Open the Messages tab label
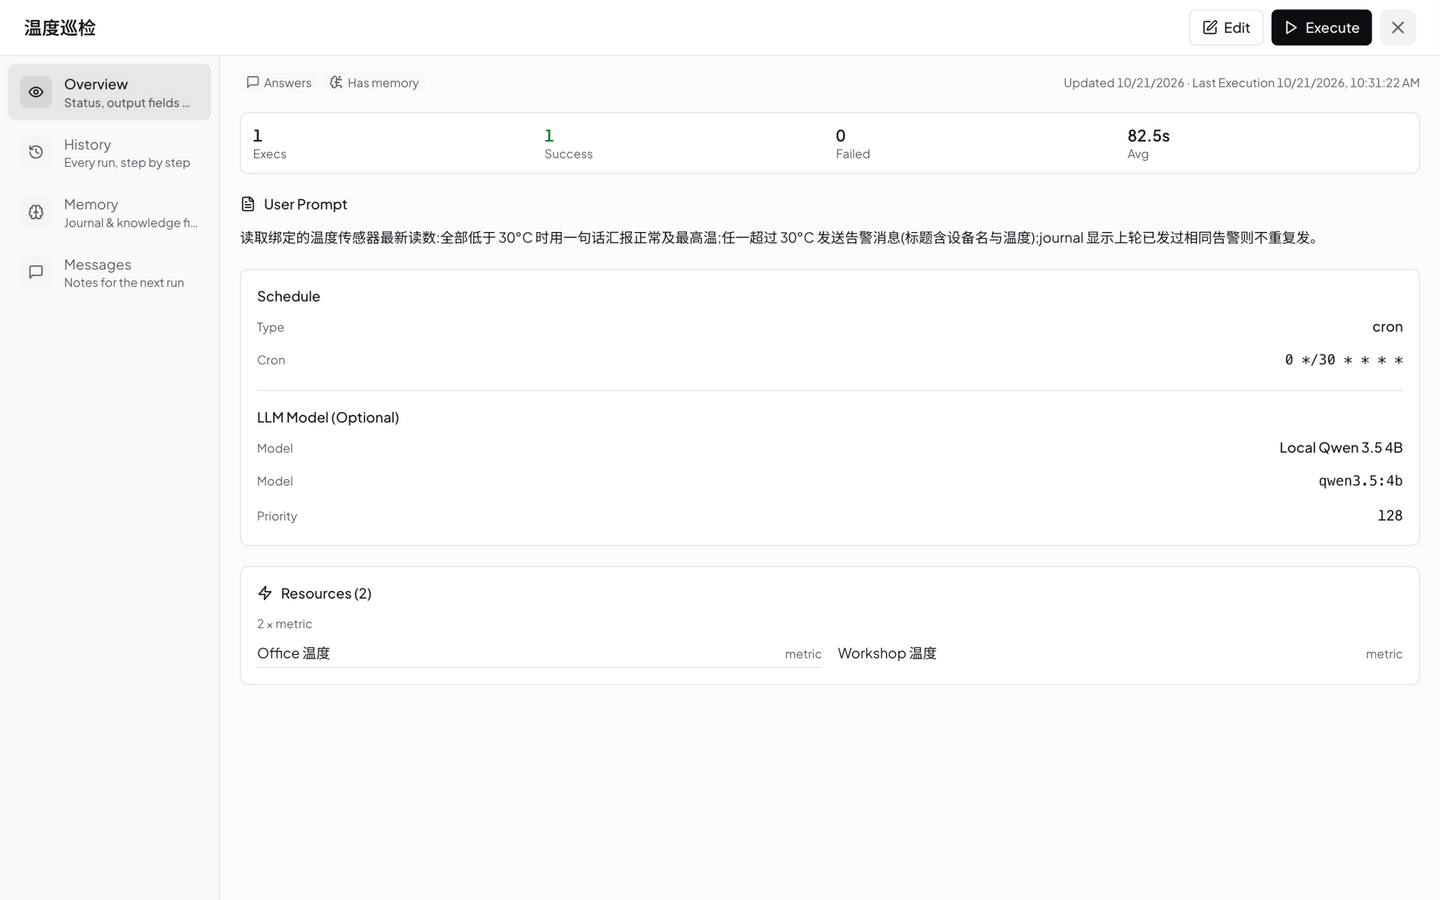Screen dimensions: 1440x900 coord(97,264)
